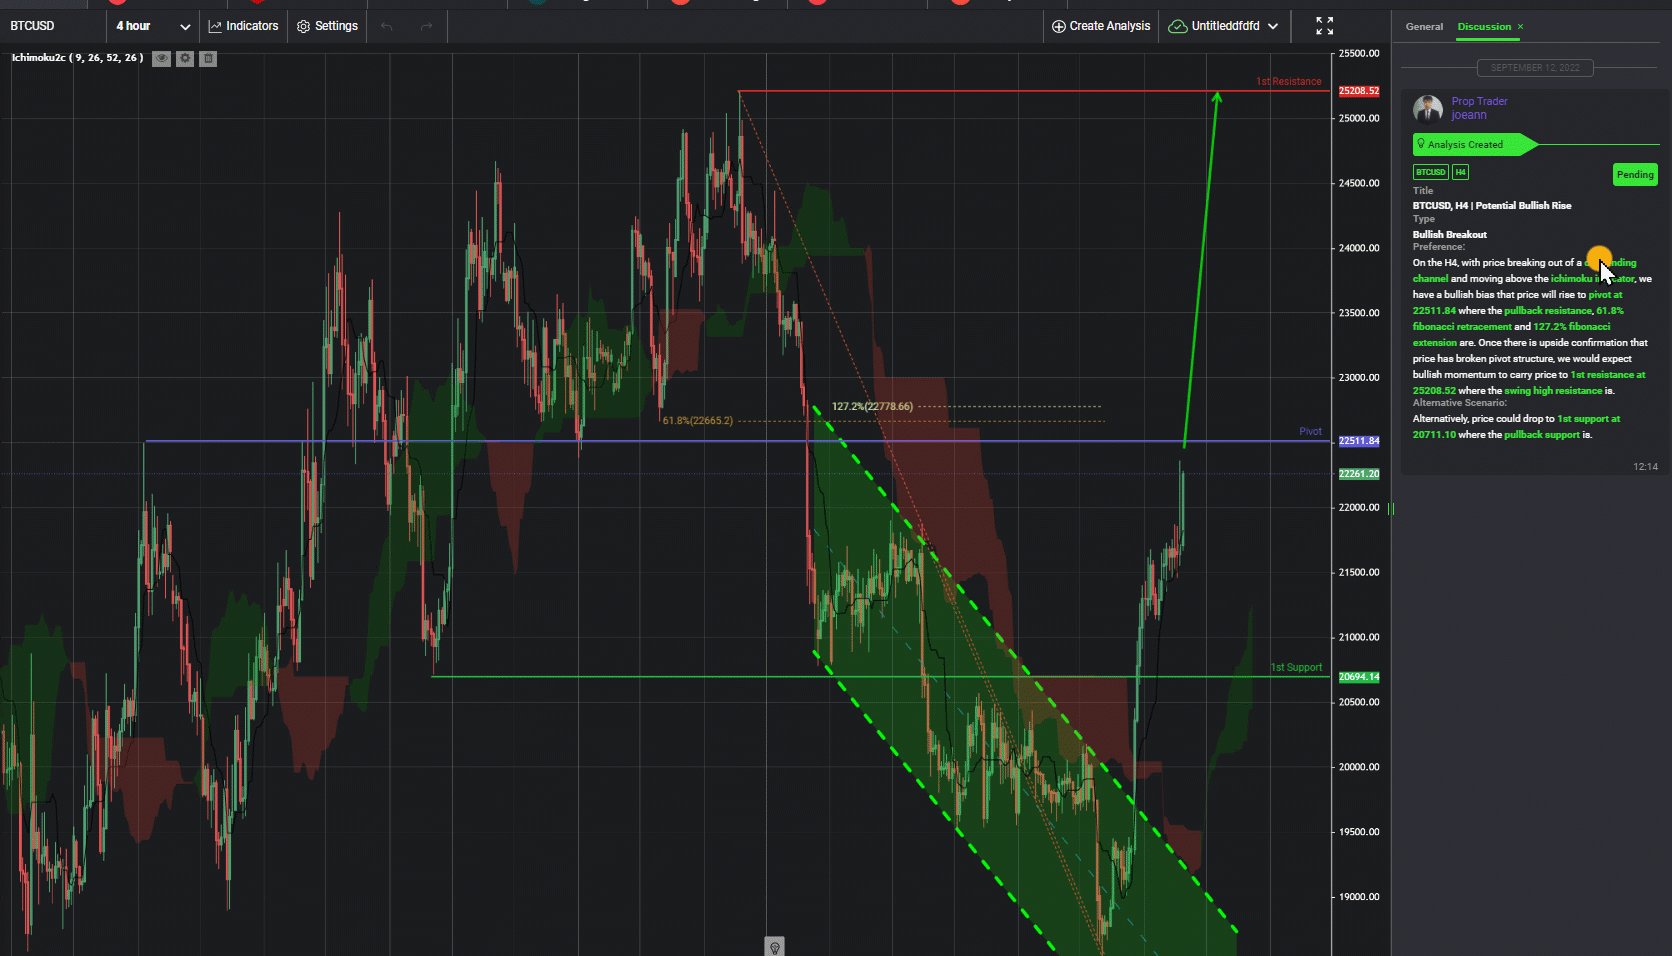
Task: Open the 4 hour timeframe dropdown
Action: coord(152,26)
